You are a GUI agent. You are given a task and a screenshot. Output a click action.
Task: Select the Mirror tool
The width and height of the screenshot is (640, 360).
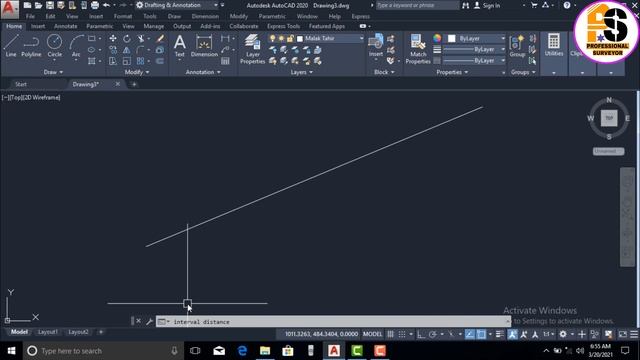coord(127,50)
